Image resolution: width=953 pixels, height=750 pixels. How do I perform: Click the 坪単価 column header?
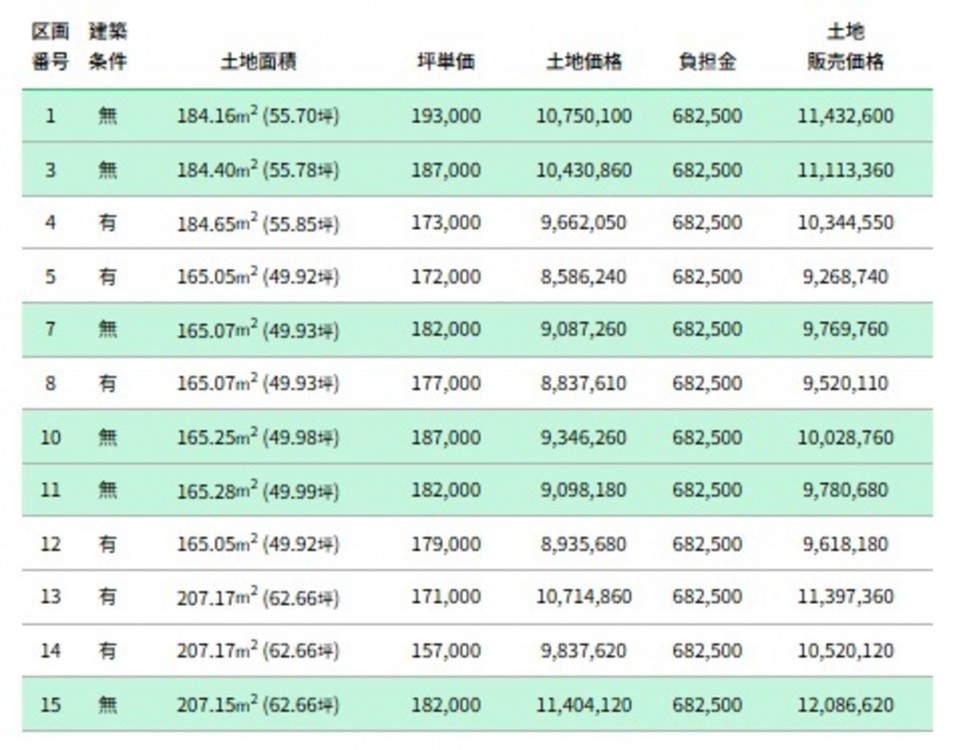click(x=445, y=62)
